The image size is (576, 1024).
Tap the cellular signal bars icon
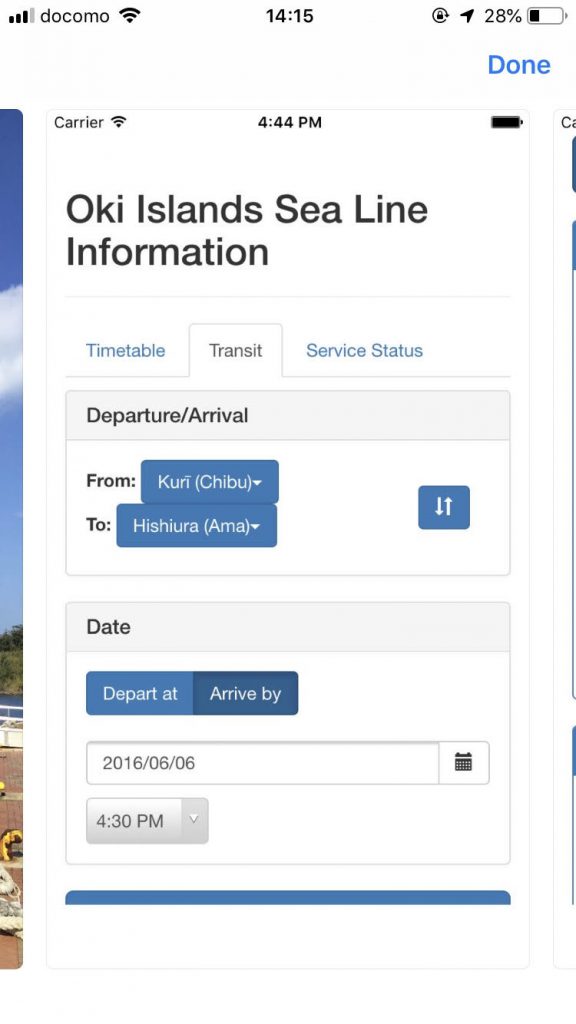point(22,16)
